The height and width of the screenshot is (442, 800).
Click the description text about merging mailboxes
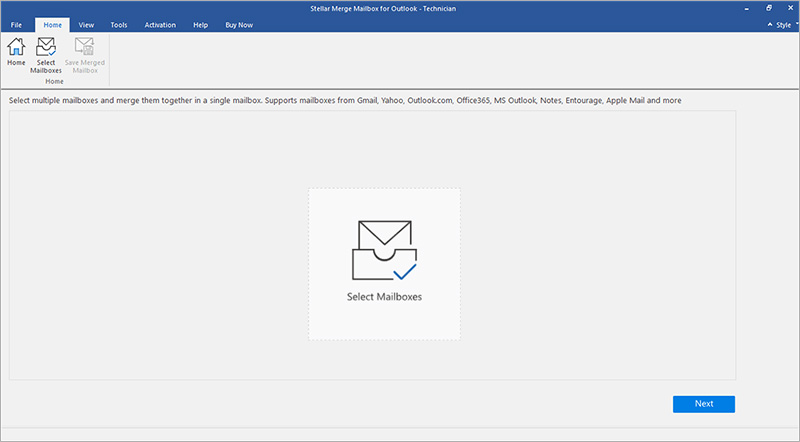tap(345, 101)
